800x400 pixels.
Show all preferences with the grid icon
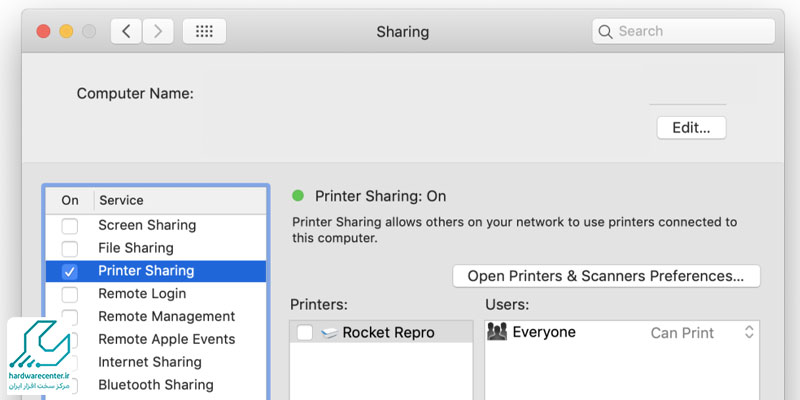click(x=204, y=32)
